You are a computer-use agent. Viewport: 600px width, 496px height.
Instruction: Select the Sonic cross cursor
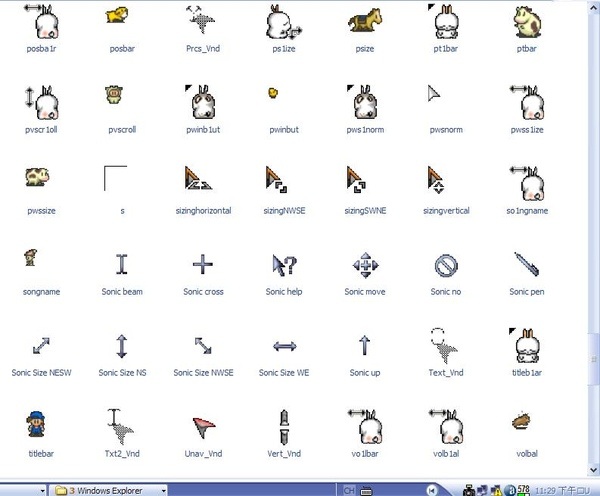[202, 264]
